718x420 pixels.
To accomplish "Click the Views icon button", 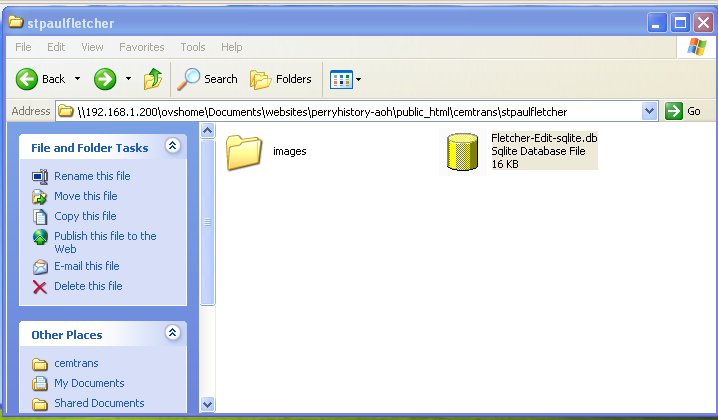I will [x=341, y=79].
